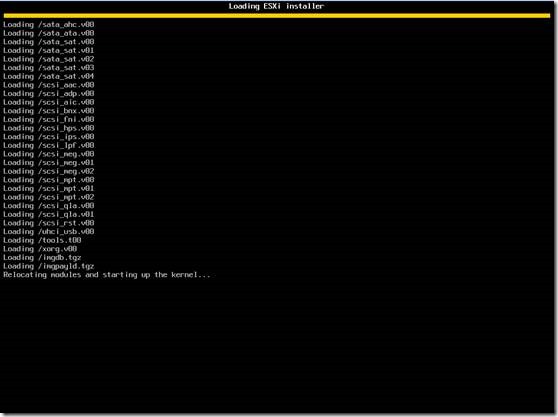Select the "Loading /scsi_adp.v00" line
The height and width of the screenshot is (417, 558).
49,94
